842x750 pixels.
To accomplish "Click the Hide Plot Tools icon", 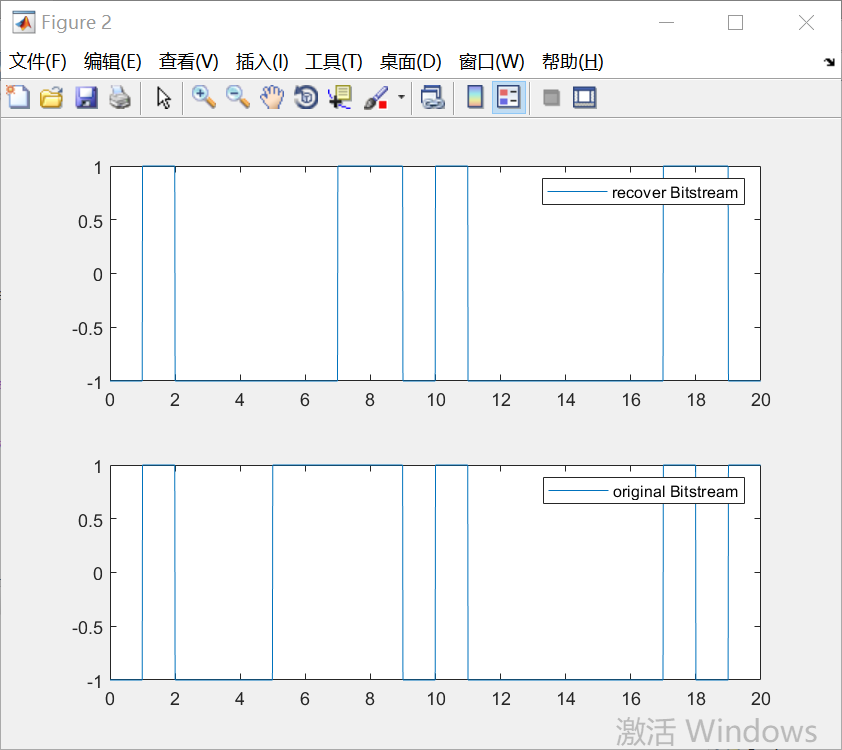I will [551, 97].
